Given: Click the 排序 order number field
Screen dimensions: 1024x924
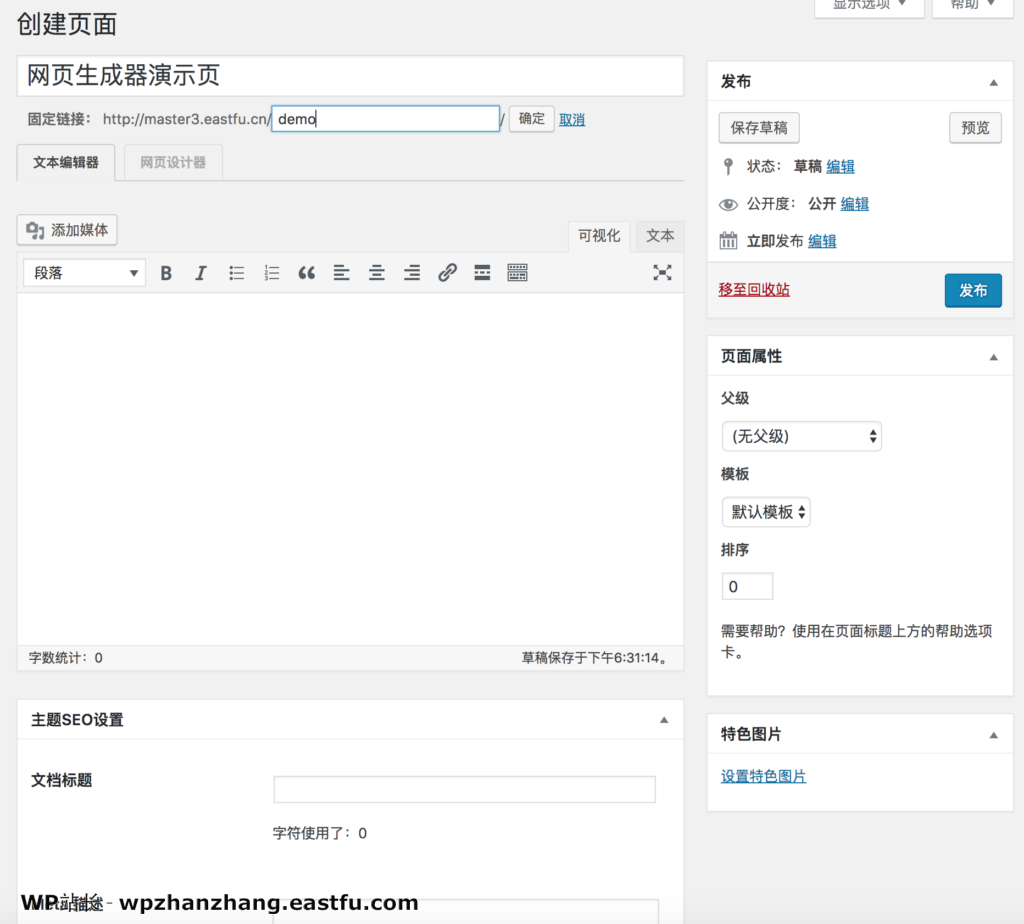Looking at the screenshot, I should (x=747, y=586).
